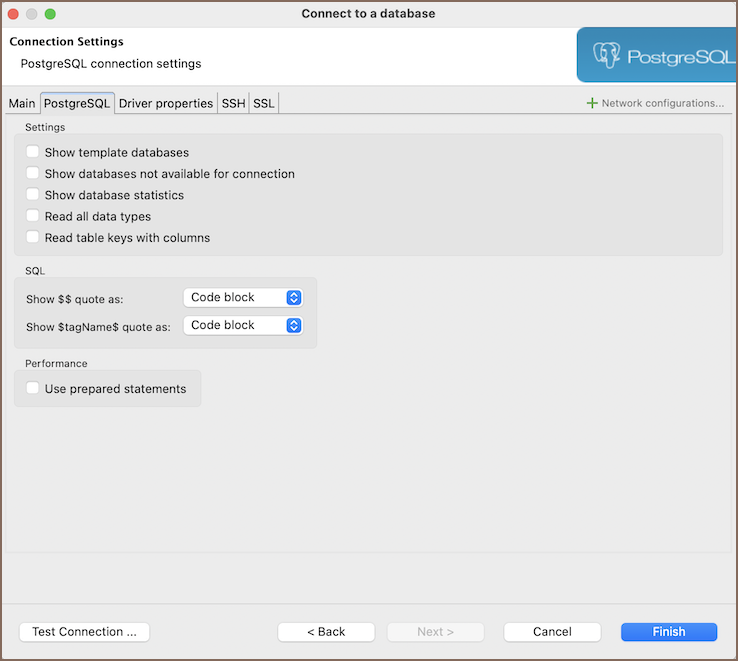This screenshot has width=738, height=661.
Task: Toggle Read table keys with columns
Action: tap(33, 238)
